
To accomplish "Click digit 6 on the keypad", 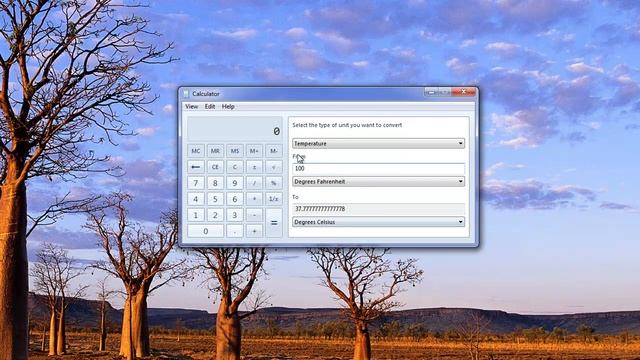I will click(235, 199).
